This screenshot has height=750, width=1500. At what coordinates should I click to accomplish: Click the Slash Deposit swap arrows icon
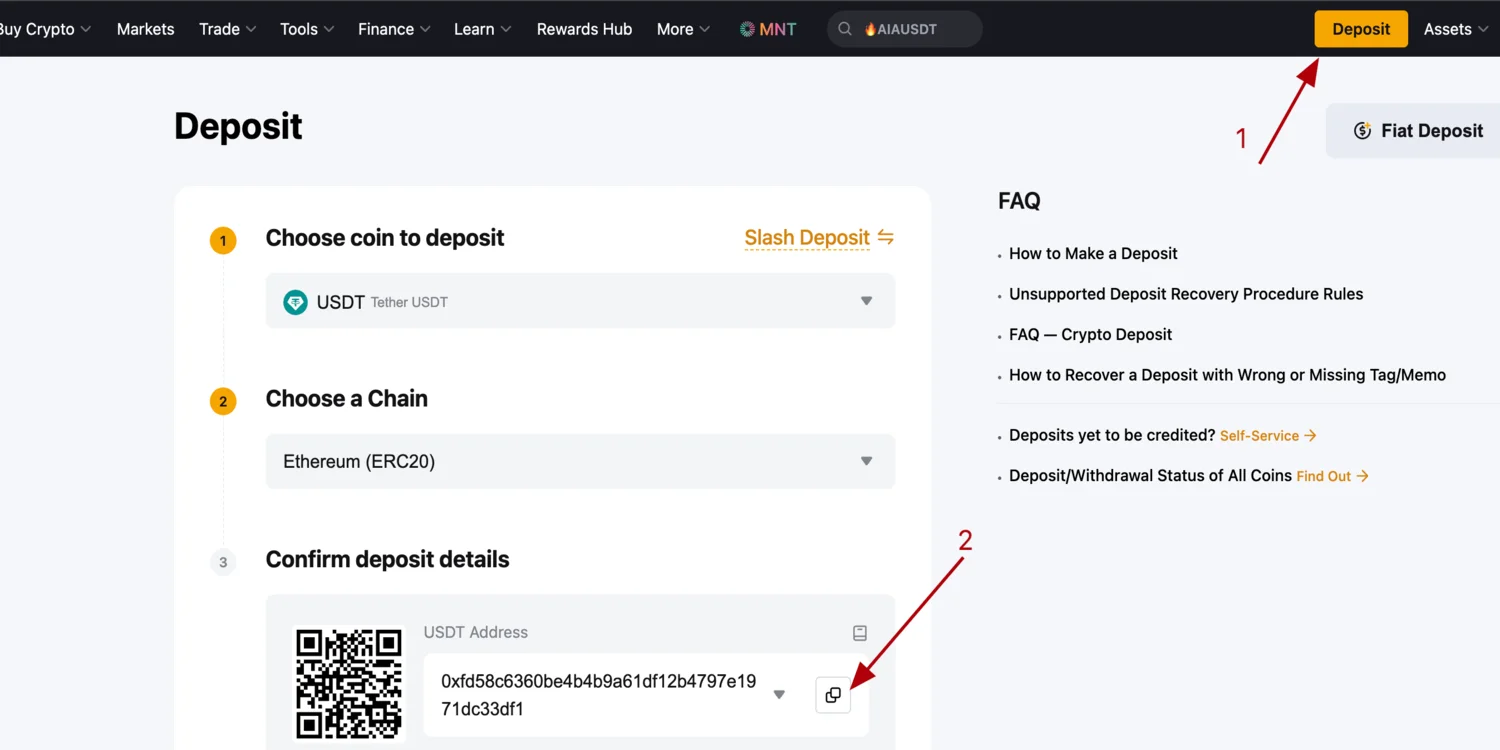coord(885,237)
